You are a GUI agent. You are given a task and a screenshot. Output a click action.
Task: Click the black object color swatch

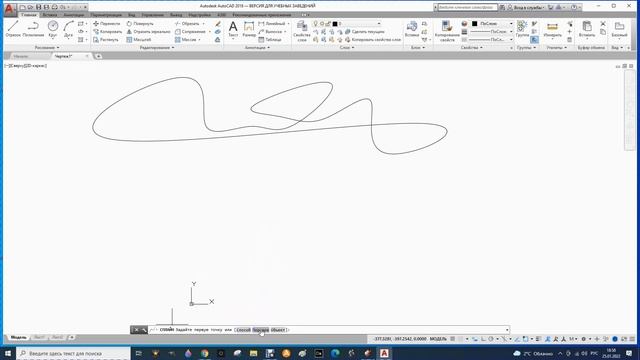click(474, 24)
